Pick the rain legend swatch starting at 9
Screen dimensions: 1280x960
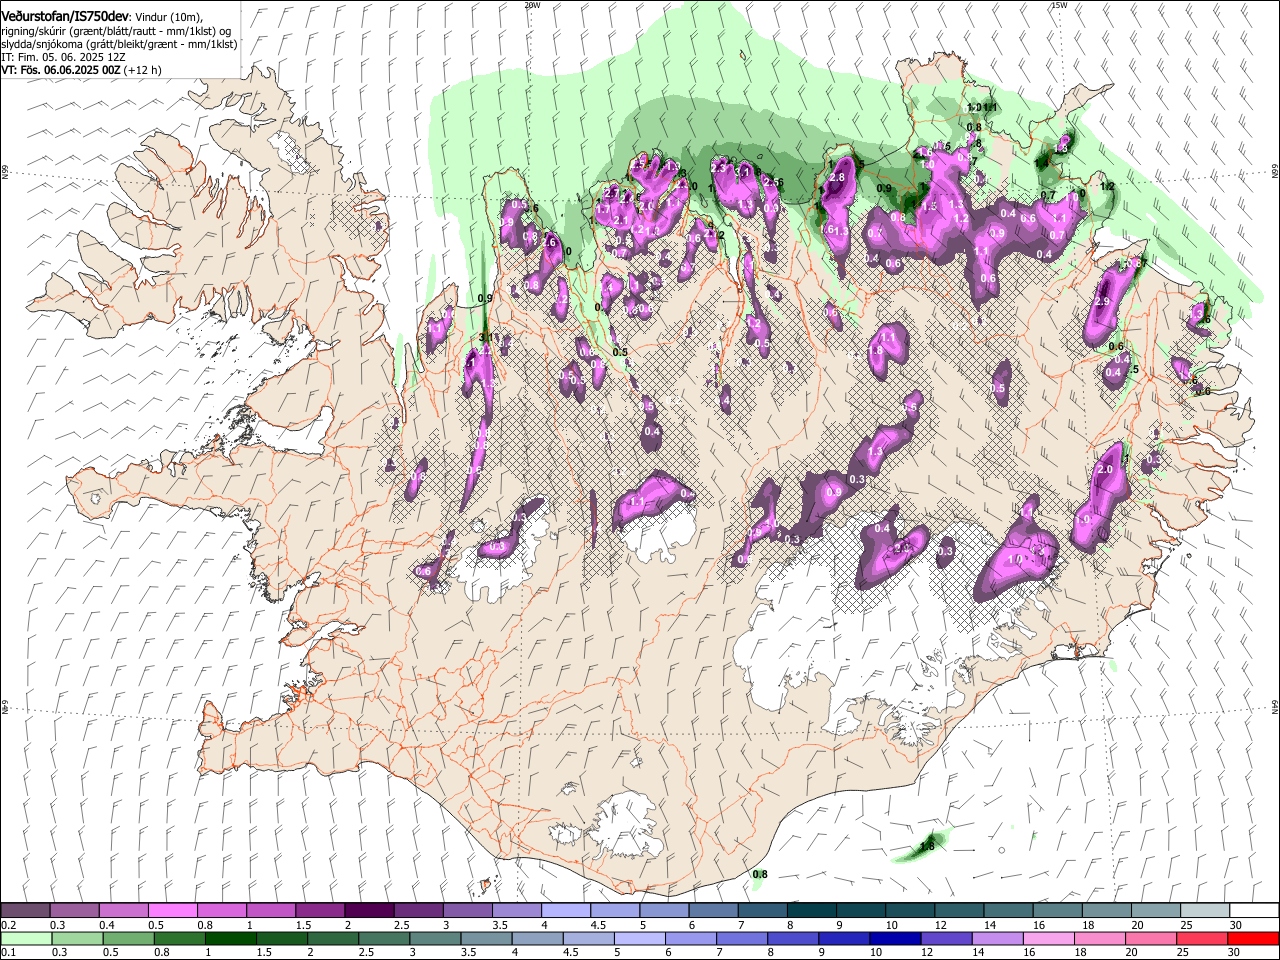845,938
